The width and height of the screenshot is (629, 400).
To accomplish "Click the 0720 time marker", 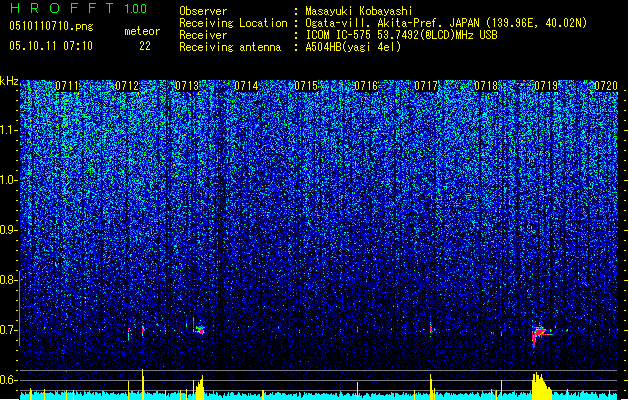I will [606, 86].
